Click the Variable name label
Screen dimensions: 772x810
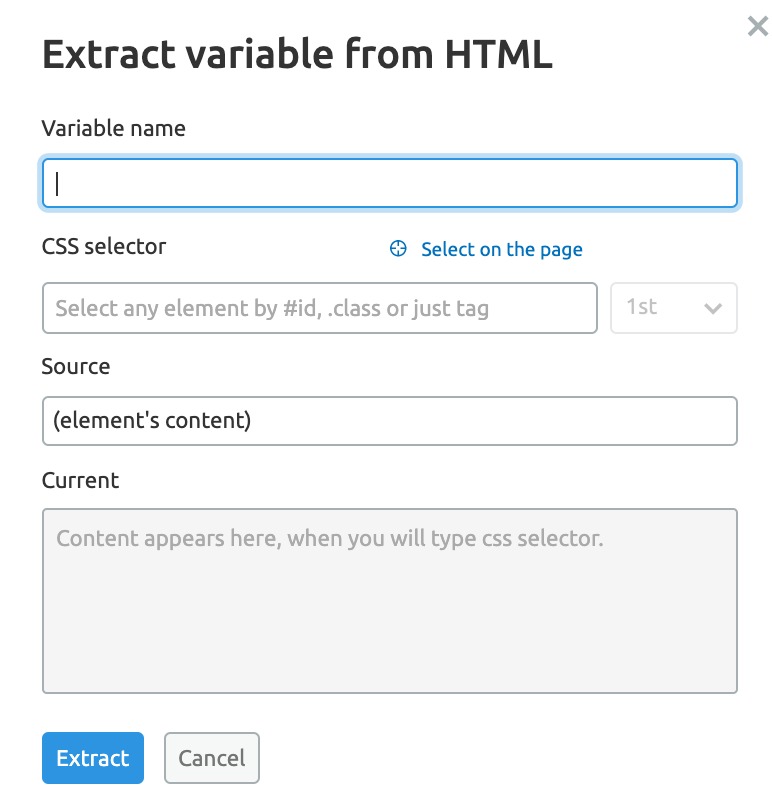(113, 128)
